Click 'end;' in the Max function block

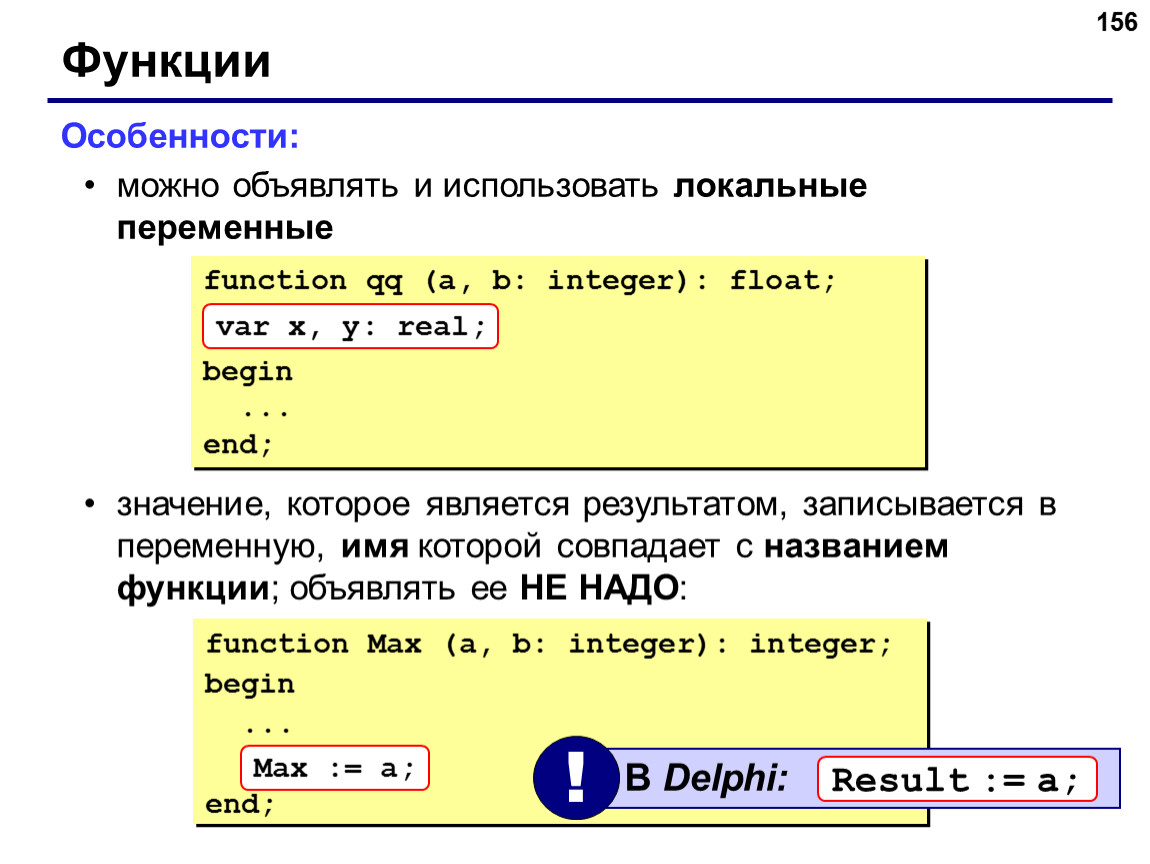240,805
